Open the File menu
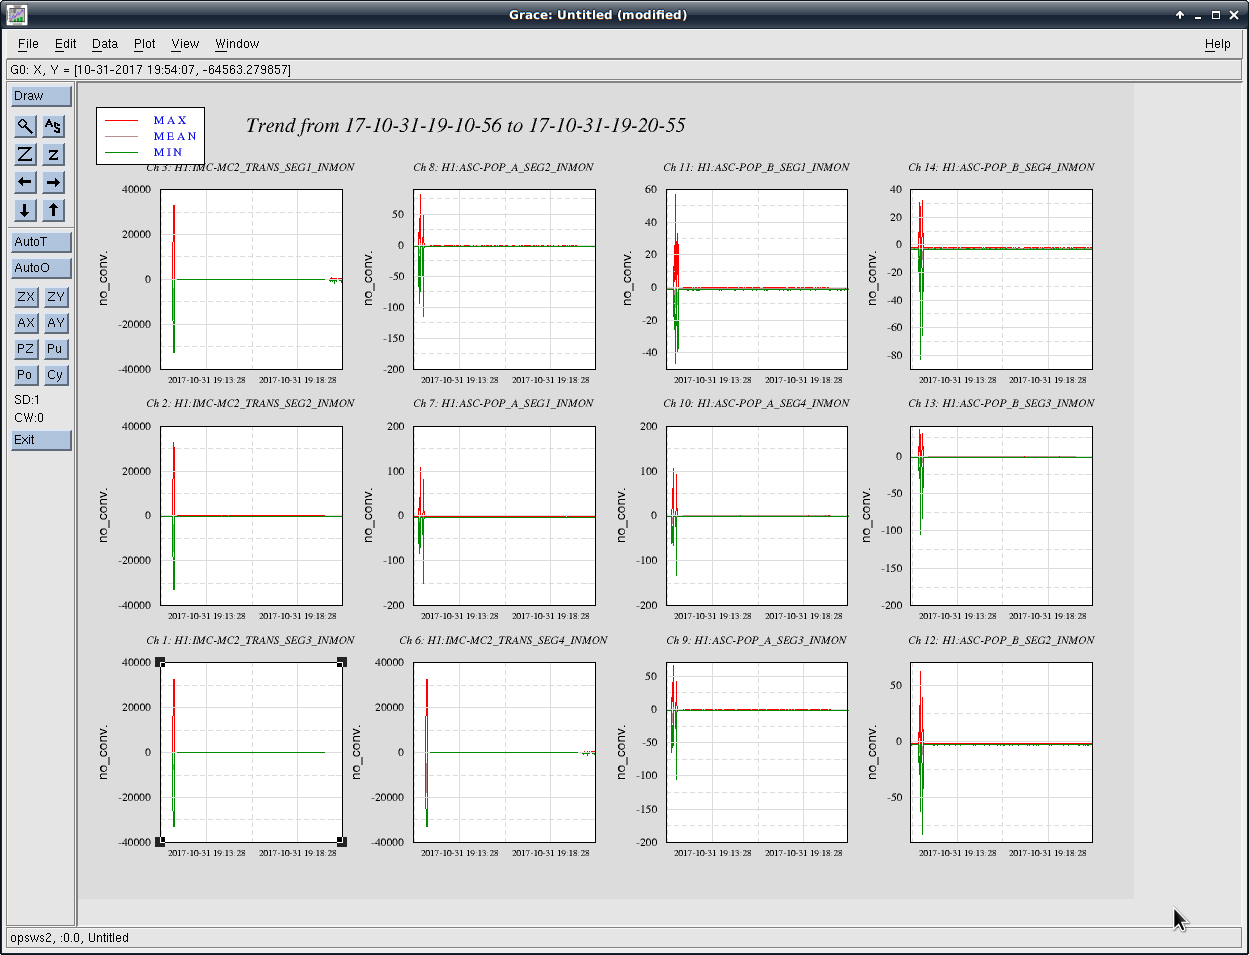1249x955 pixels. click(x=28, y=44)
